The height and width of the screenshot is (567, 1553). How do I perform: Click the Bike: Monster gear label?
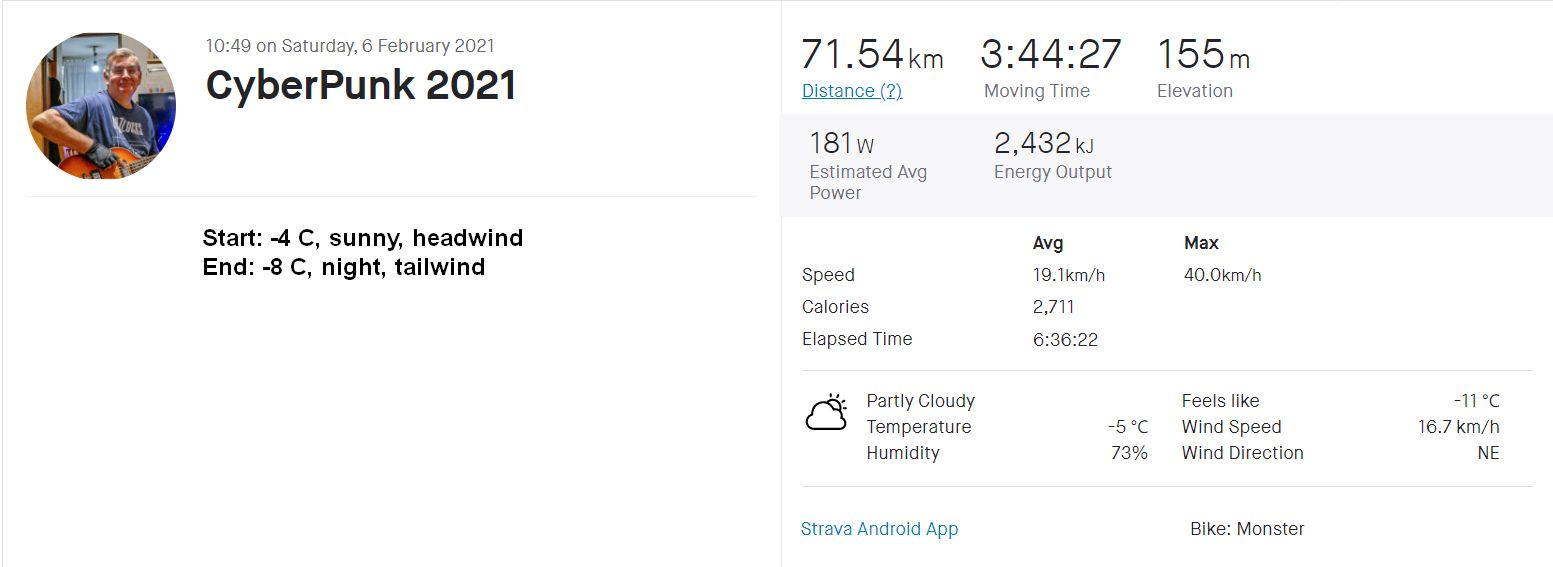pos(1247,529)
